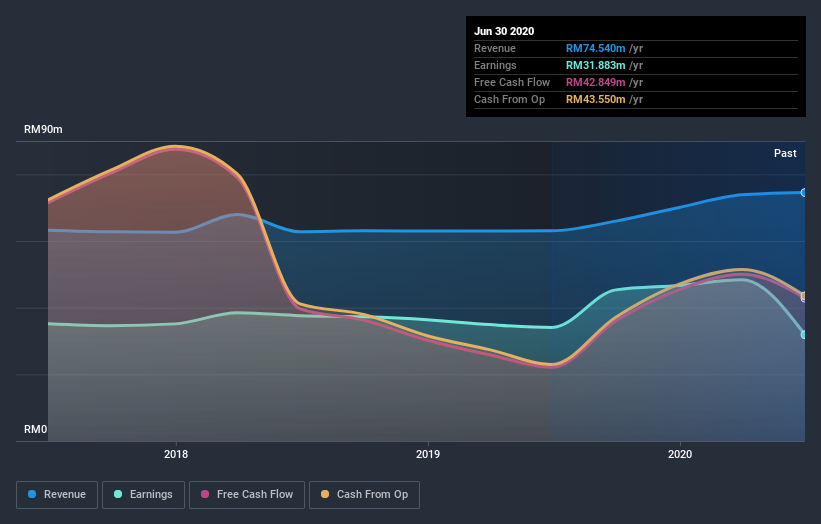This screenshot has height=524, width=821.
Task: Click the RM43.550m cash from op value
Action: click(595, 99)
